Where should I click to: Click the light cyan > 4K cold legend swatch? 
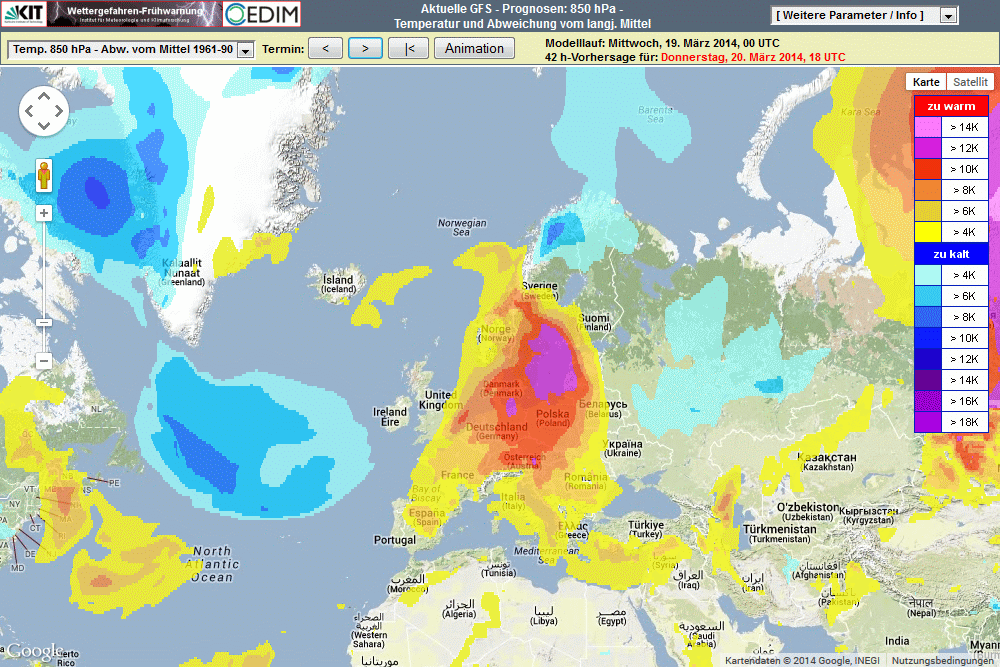pyautogui.click(x=927, y=275)
